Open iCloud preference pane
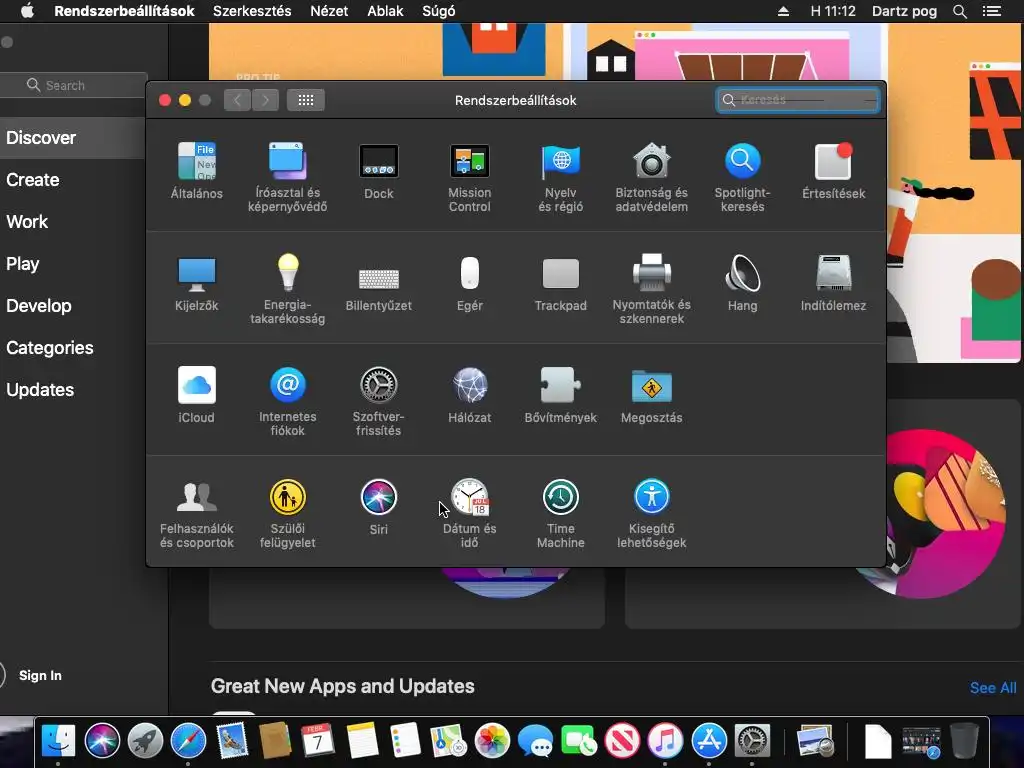This screenshot has width=1024, height=768. [197, 394]
